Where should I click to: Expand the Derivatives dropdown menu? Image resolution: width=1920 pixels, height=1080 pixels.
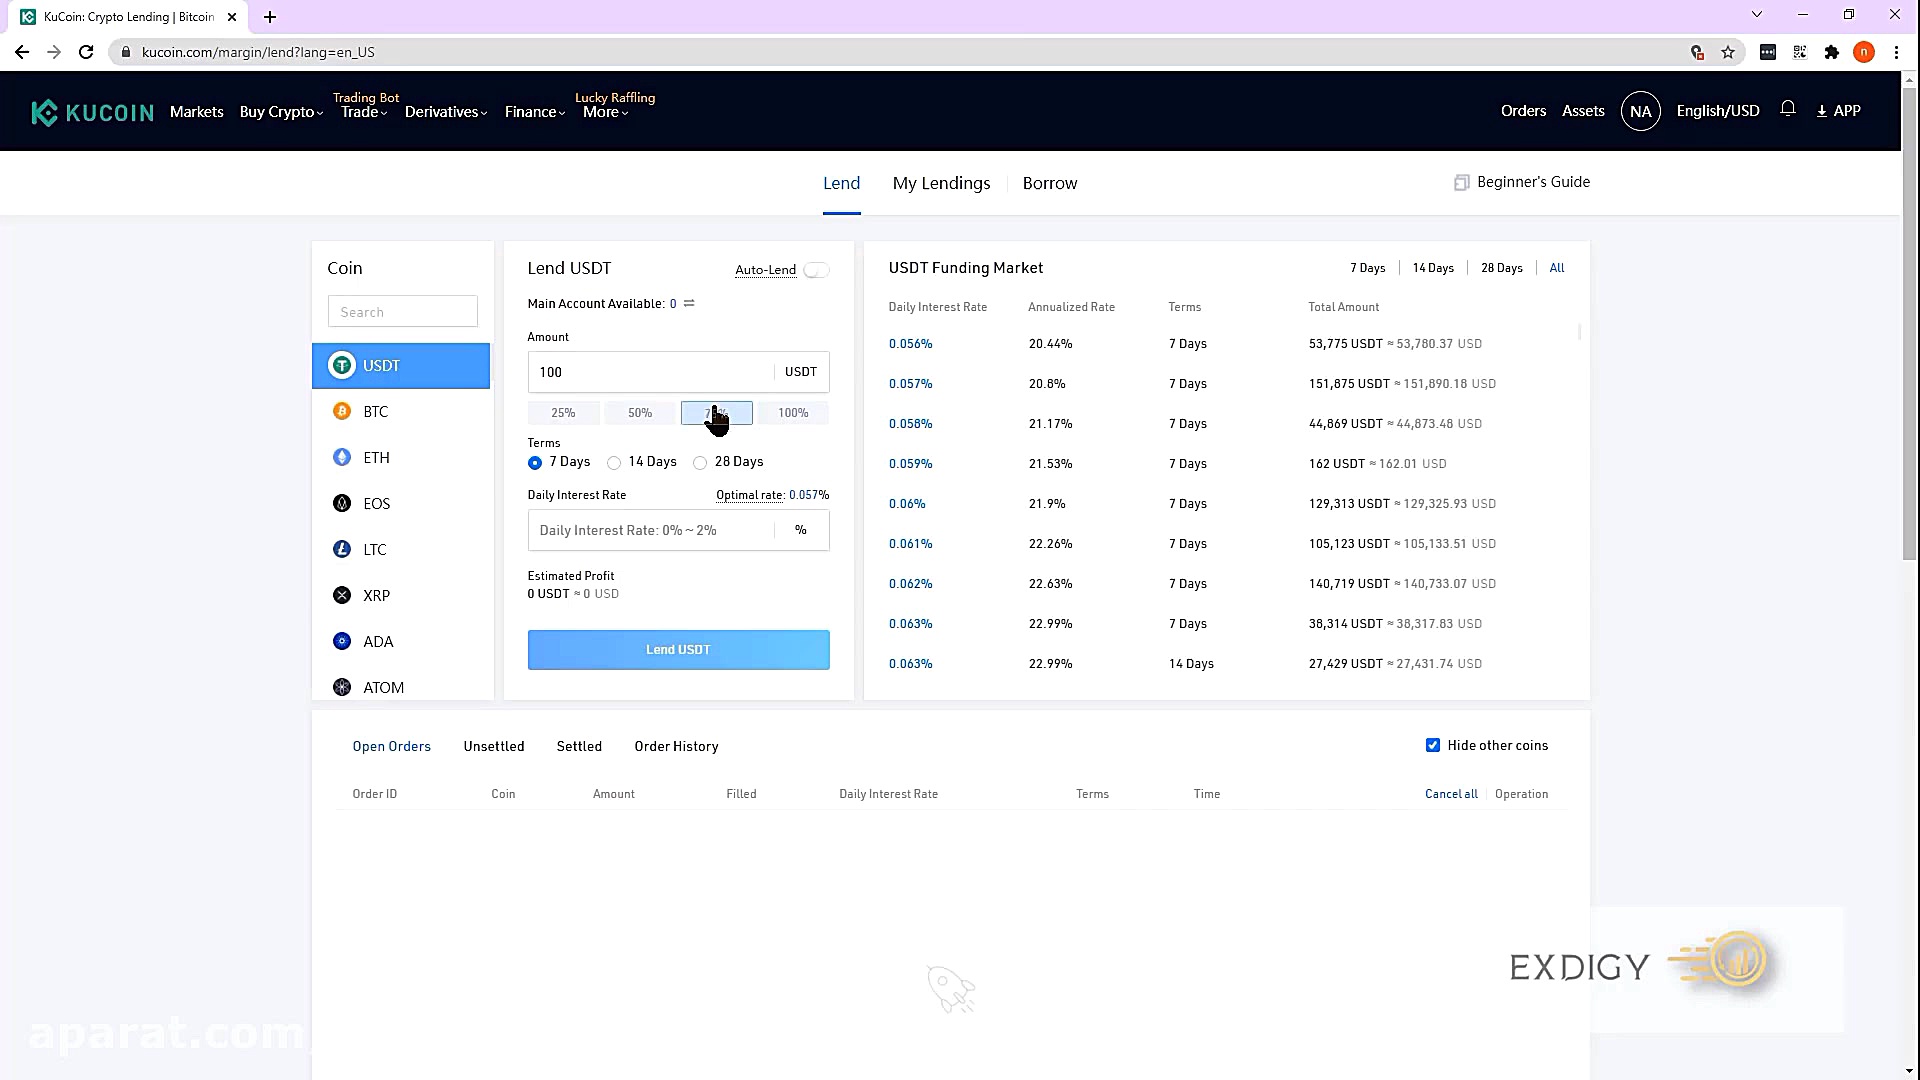(446, 112)
